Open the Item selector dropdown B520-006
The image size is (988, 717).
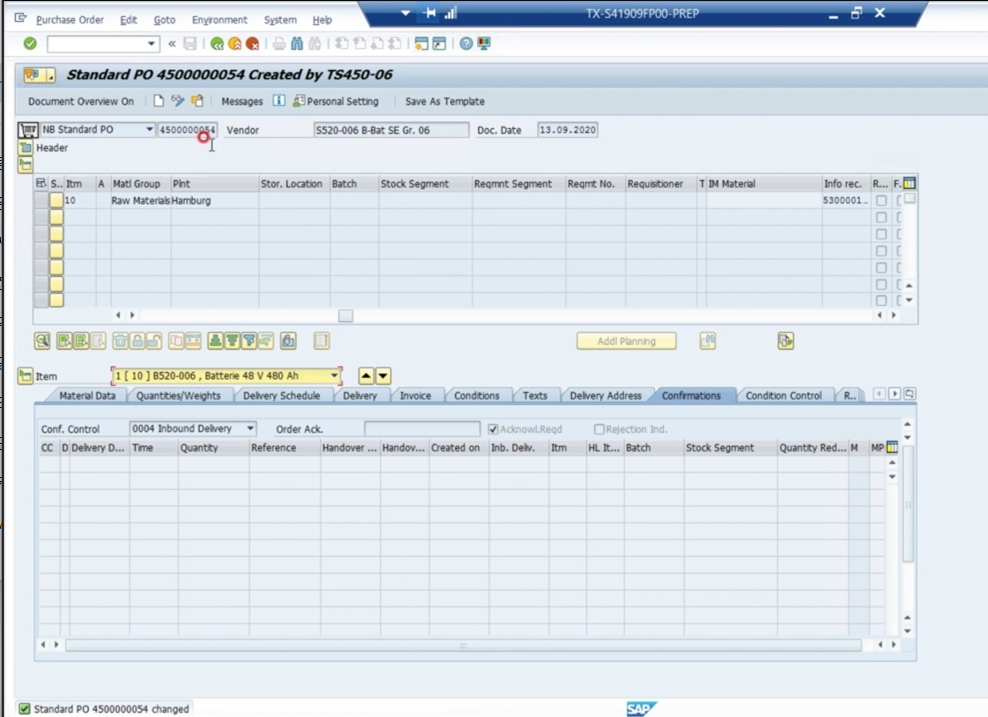334,376
